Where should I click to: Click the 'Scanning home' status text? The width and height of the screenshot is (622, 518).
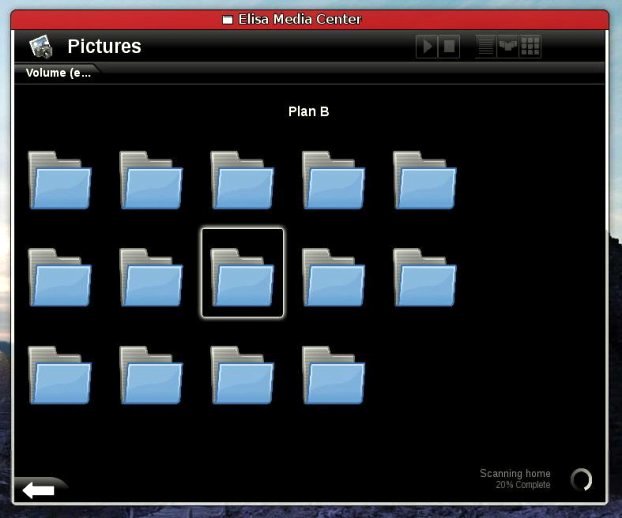pos(515,473)
